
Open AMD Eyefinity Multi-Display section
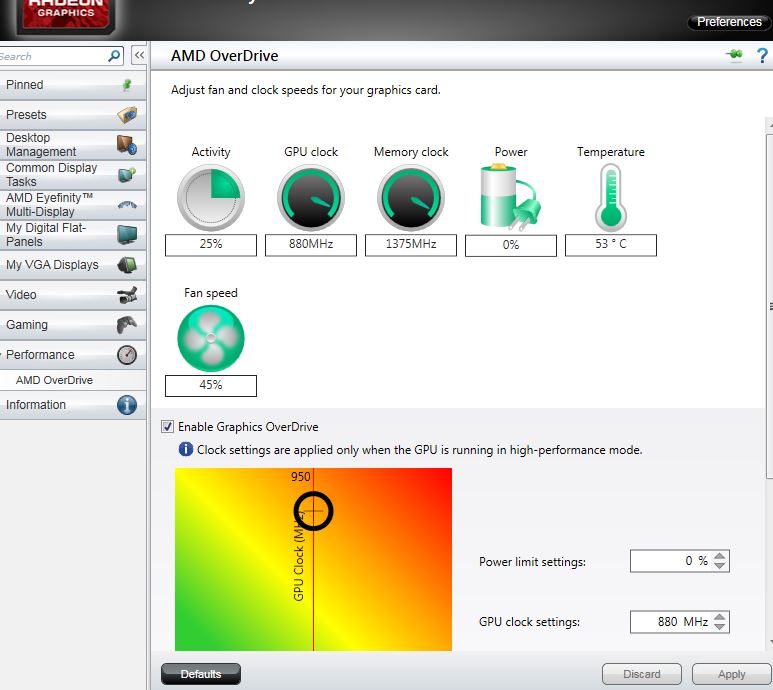point(72,205)
